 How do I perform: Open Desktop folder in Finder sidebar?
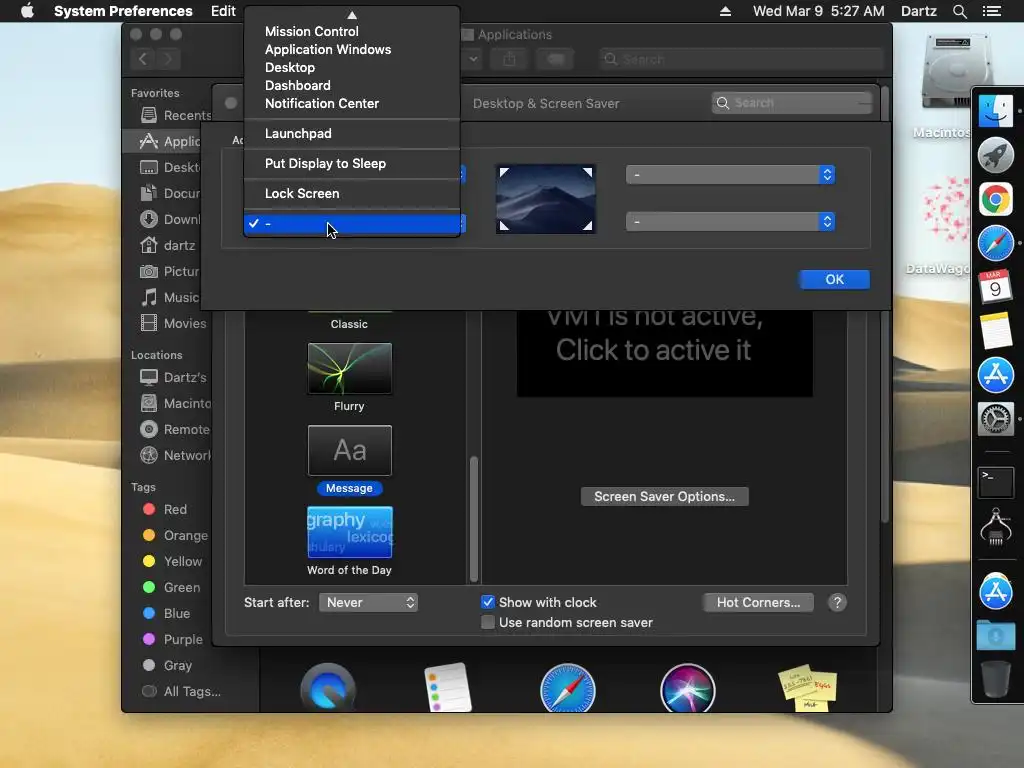[x=171, y=167]
